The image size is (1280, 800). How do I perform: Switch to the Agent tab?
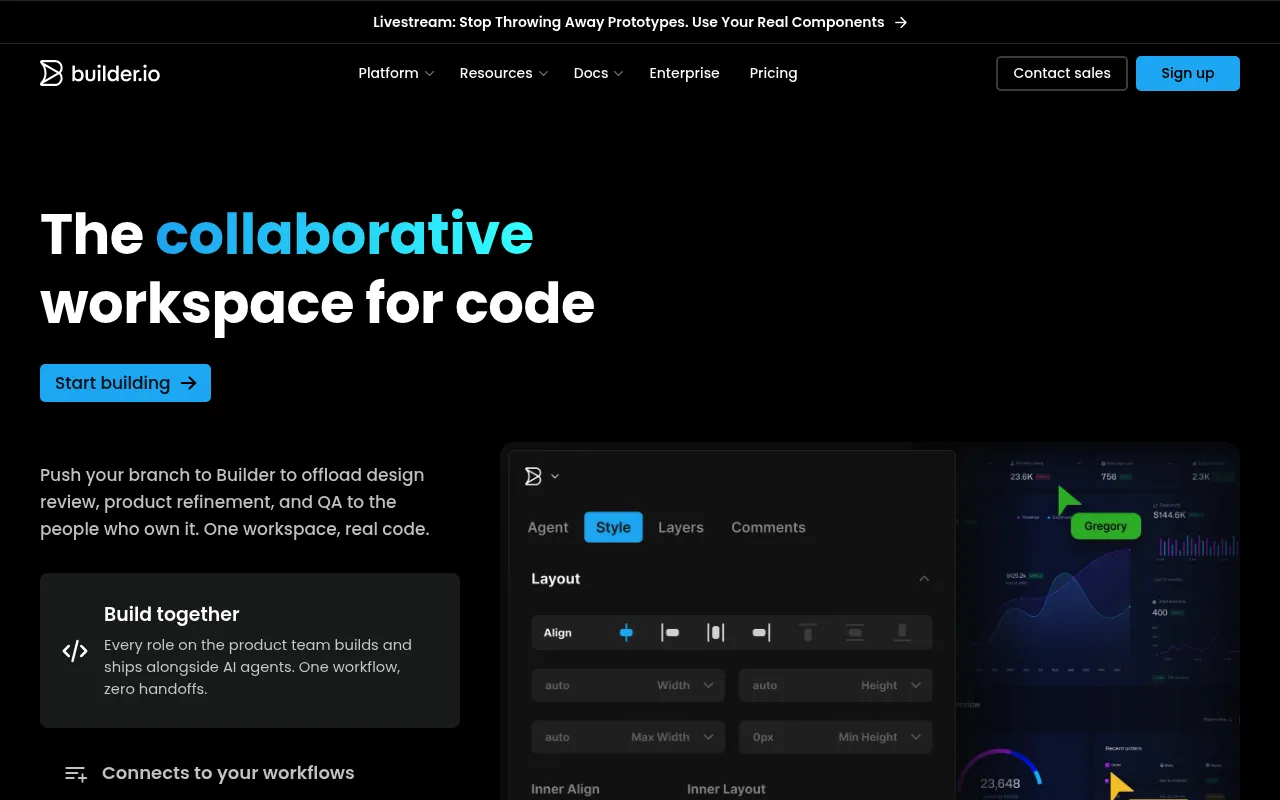tap(548, 527)
